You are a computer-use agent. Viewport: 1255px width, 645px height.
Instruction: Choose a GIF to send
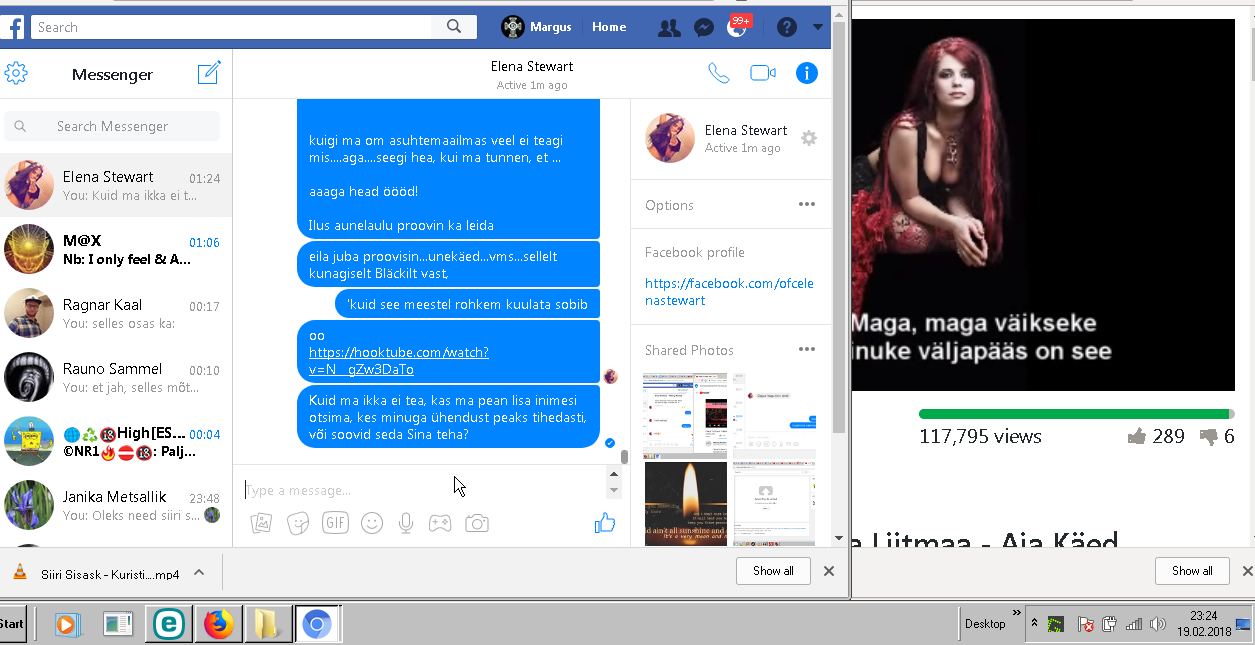(x=335, y=523)
